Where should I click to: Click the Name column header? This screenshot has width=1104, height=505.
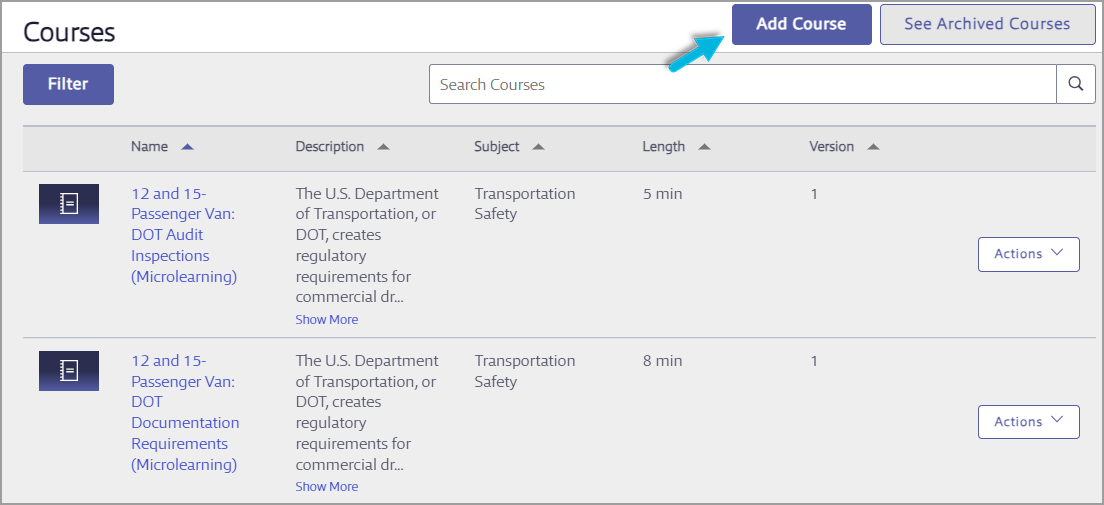(x=149, y=147)
